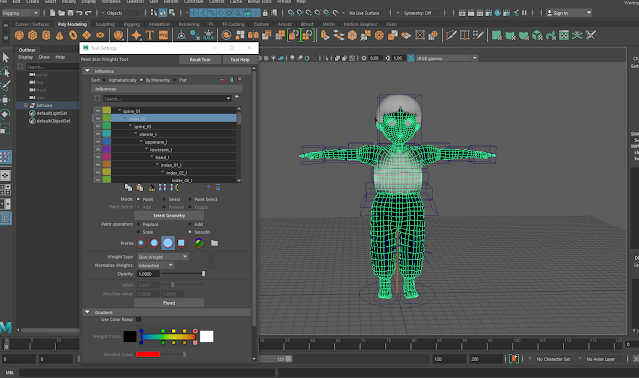Create a polygon cube from the shelf
Image resolution: width=639 pixels, height=378 pixels.
coord(33,35)
